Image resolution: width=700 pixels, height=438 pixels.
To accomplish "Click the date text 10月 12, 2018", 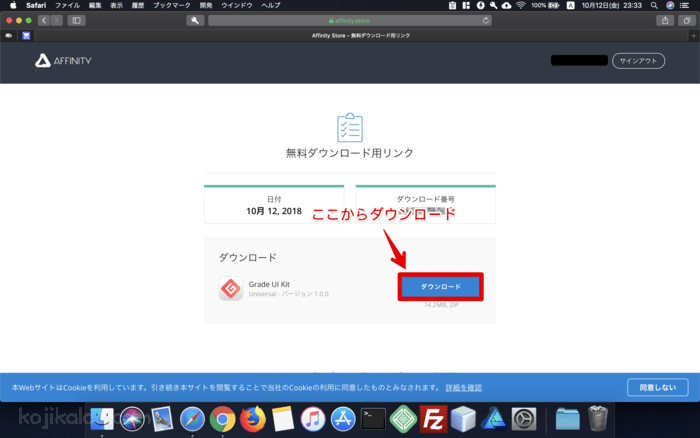I will click(274, 211).
